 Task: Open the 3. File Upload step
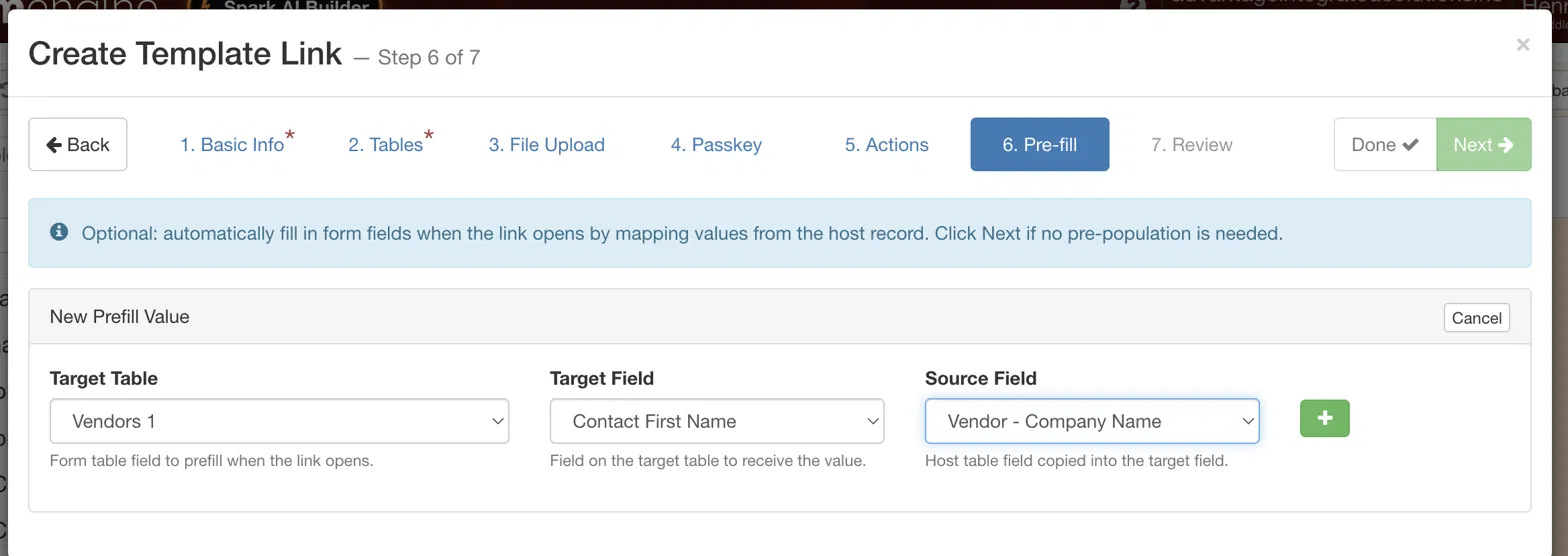[x=546, y=144]
